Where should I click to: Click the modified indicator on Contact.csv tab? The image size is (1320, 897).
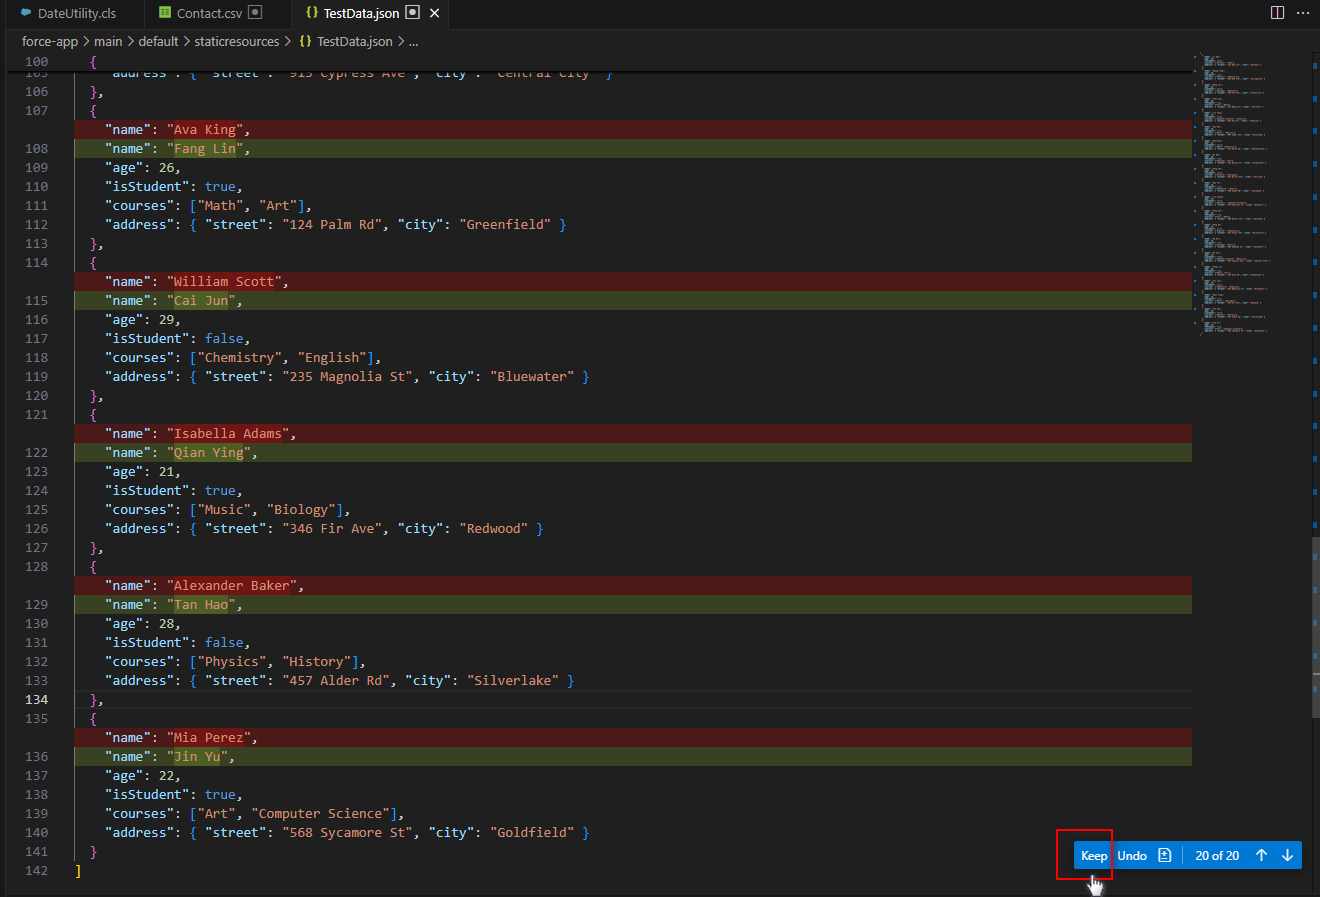click(x=255, y=13)
